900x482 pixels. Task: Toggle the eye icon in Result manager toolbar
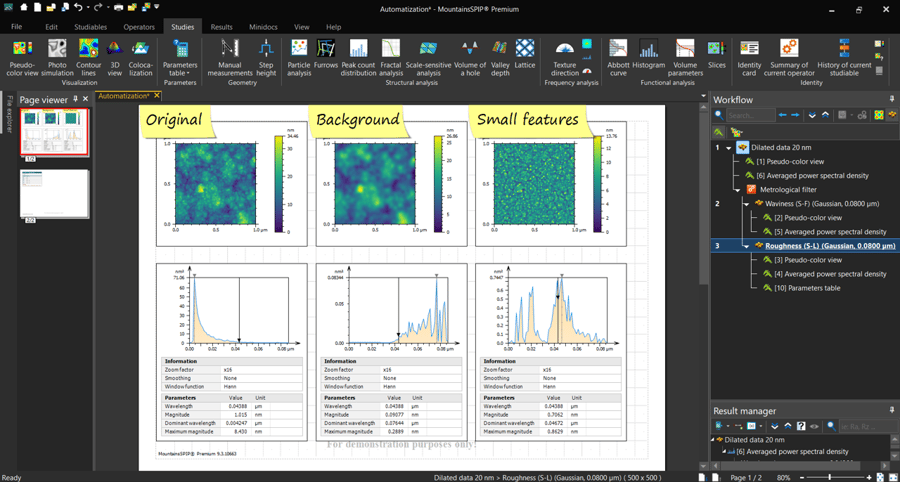pos(813,426)
